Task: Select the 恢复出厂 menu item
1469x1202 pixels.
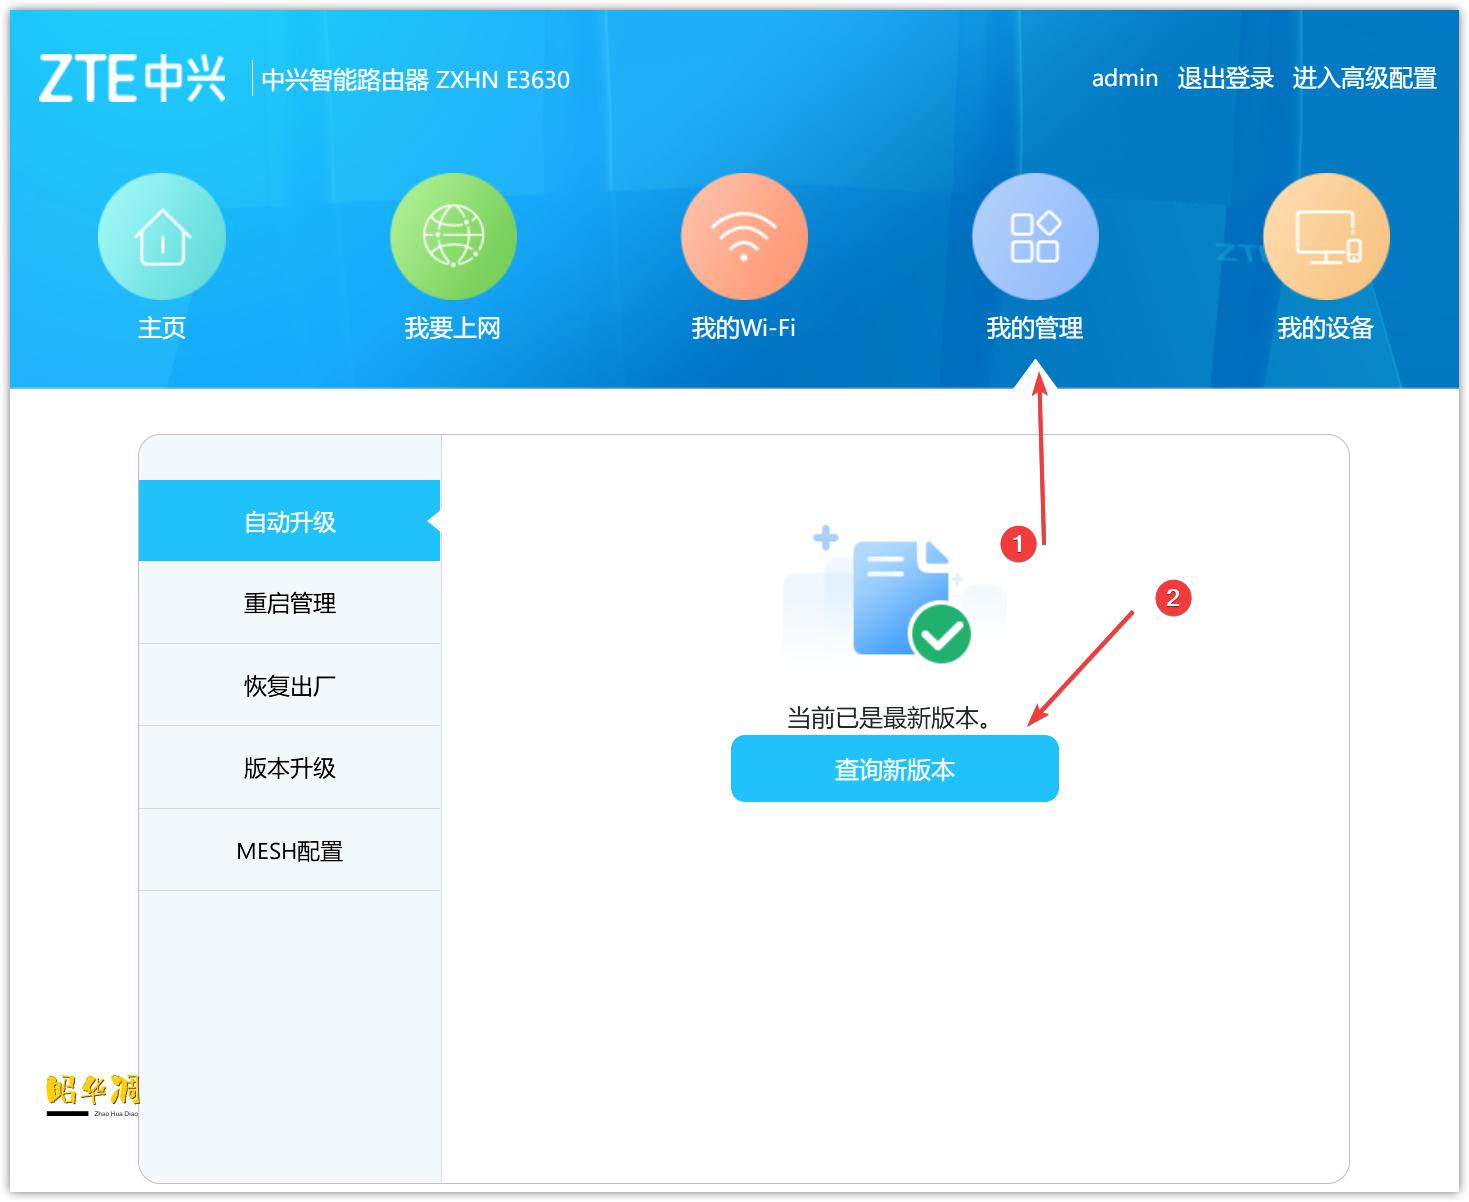Action: (x=290, y=685)
